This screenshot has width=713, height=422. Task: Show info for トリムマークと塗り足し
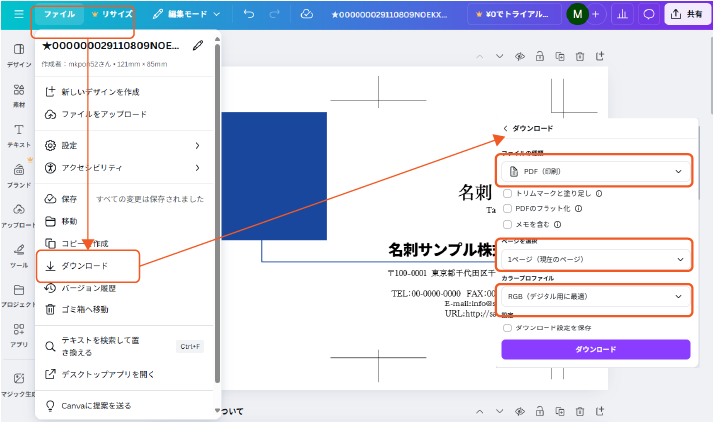[x=599, y=194]
